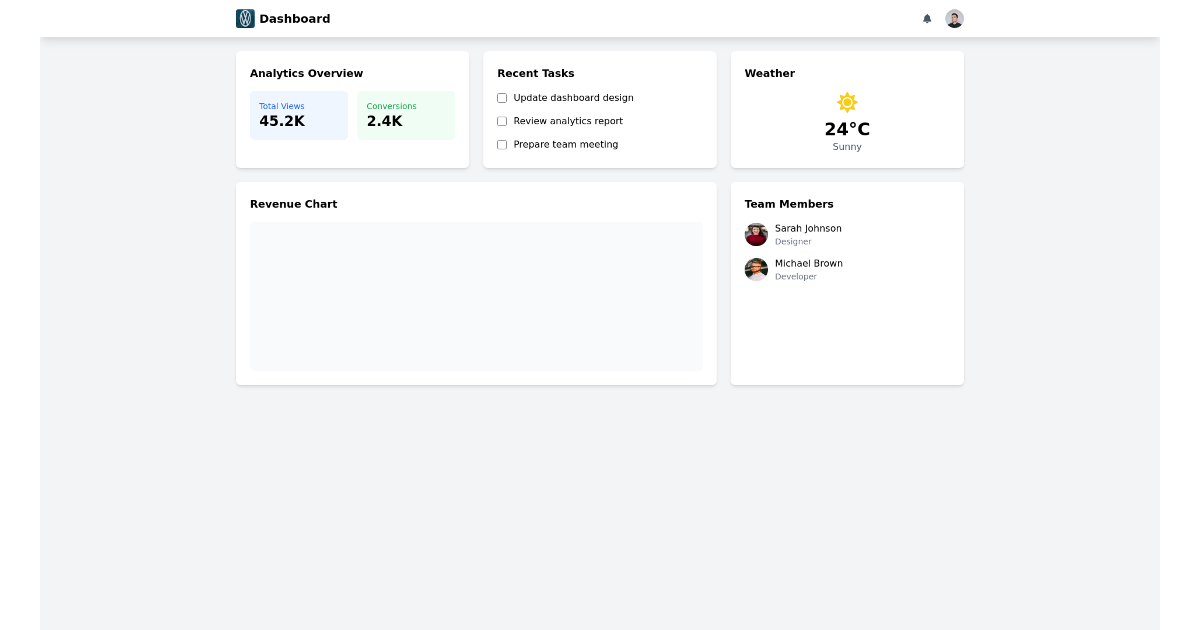Check the Update dashboard design task

click(502, 97)
